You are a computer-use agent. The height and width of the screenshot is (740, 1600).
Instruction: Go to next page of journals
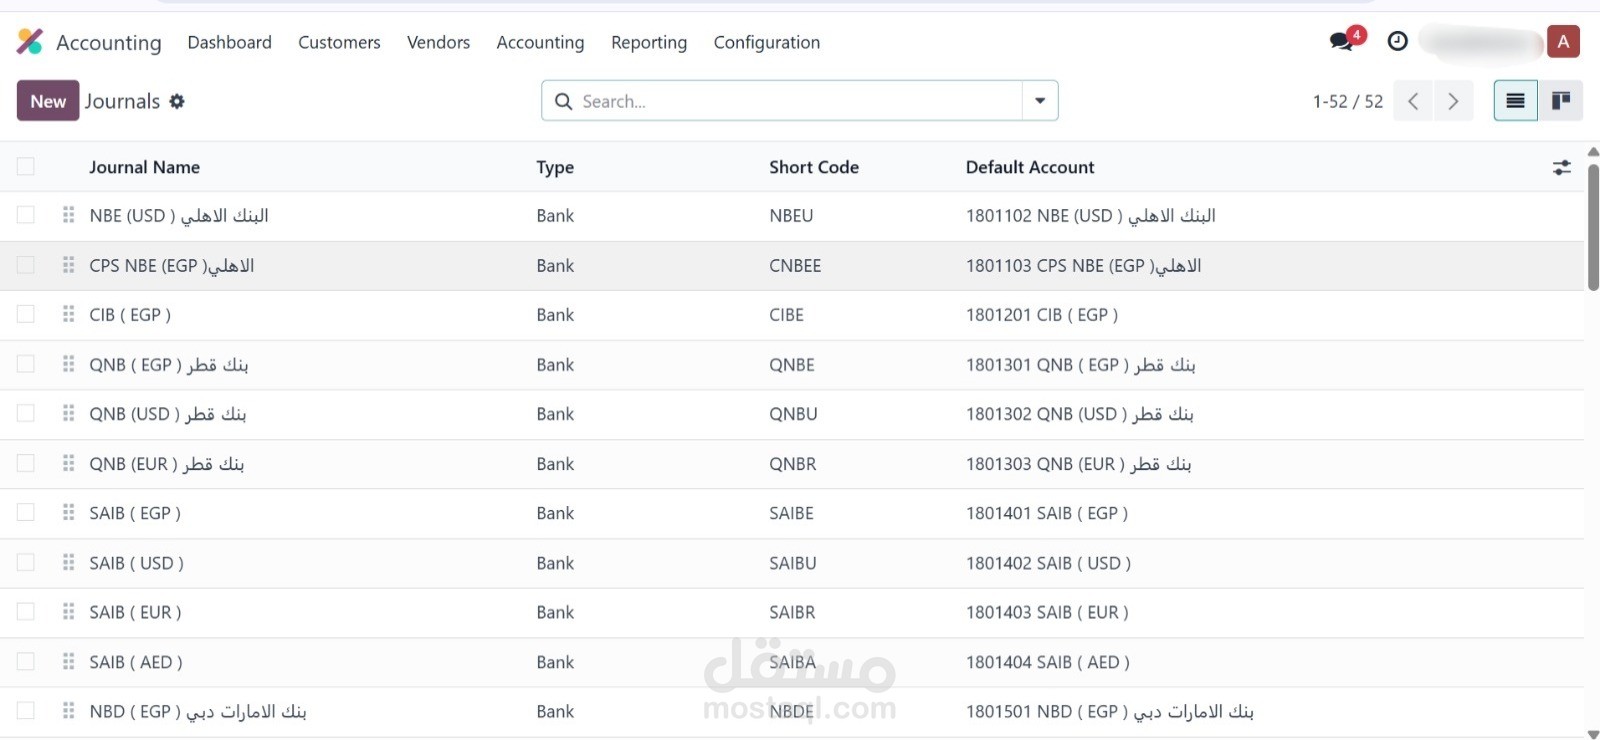point(1453,101)
